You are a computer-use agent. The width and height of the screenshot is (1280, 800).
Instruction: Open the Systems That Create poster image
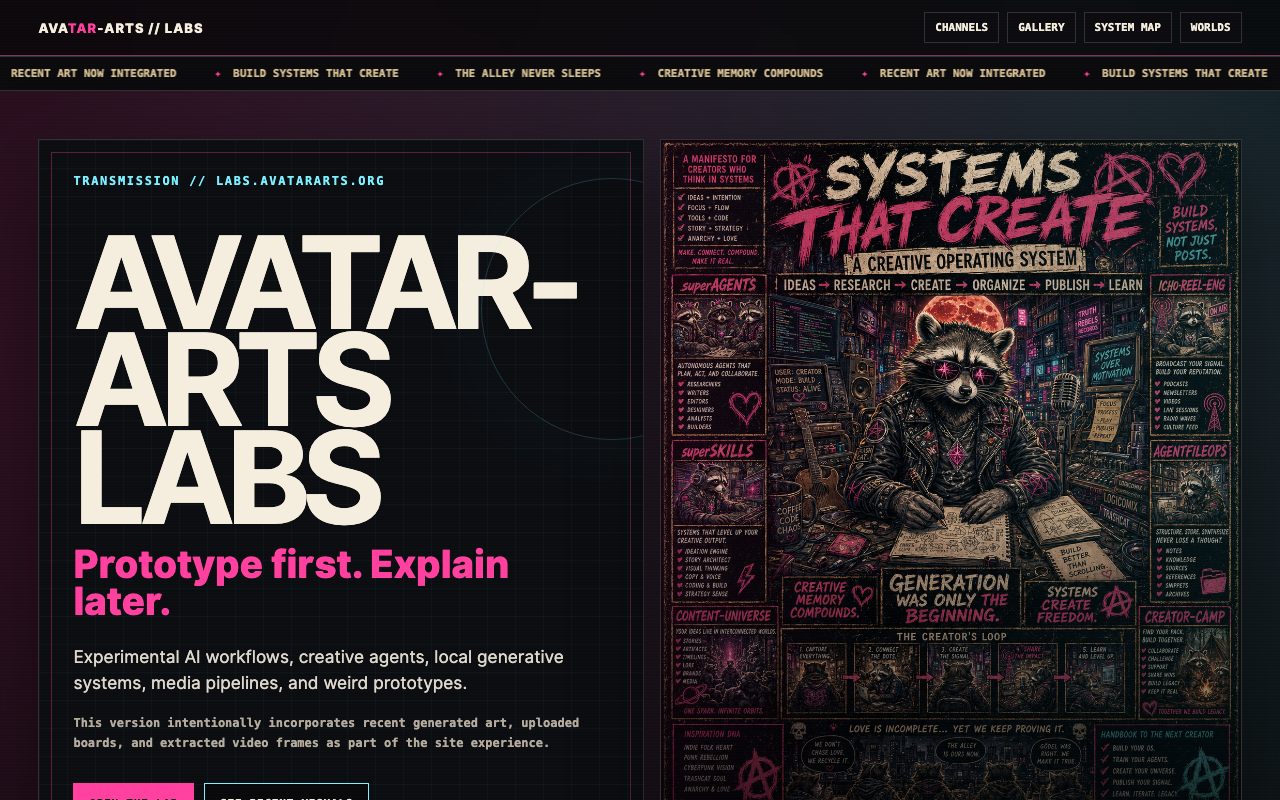(951, 470)
